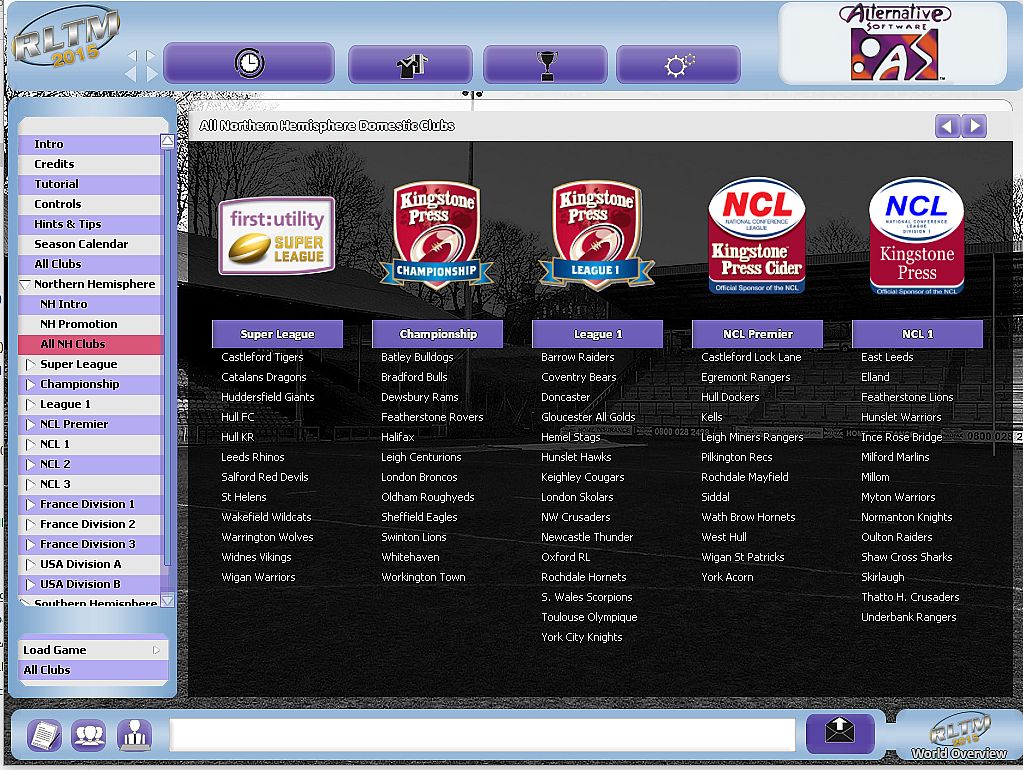1023x770 pixels.
Task: Expand the Championship sidebar node
Action: coord(30,384)
